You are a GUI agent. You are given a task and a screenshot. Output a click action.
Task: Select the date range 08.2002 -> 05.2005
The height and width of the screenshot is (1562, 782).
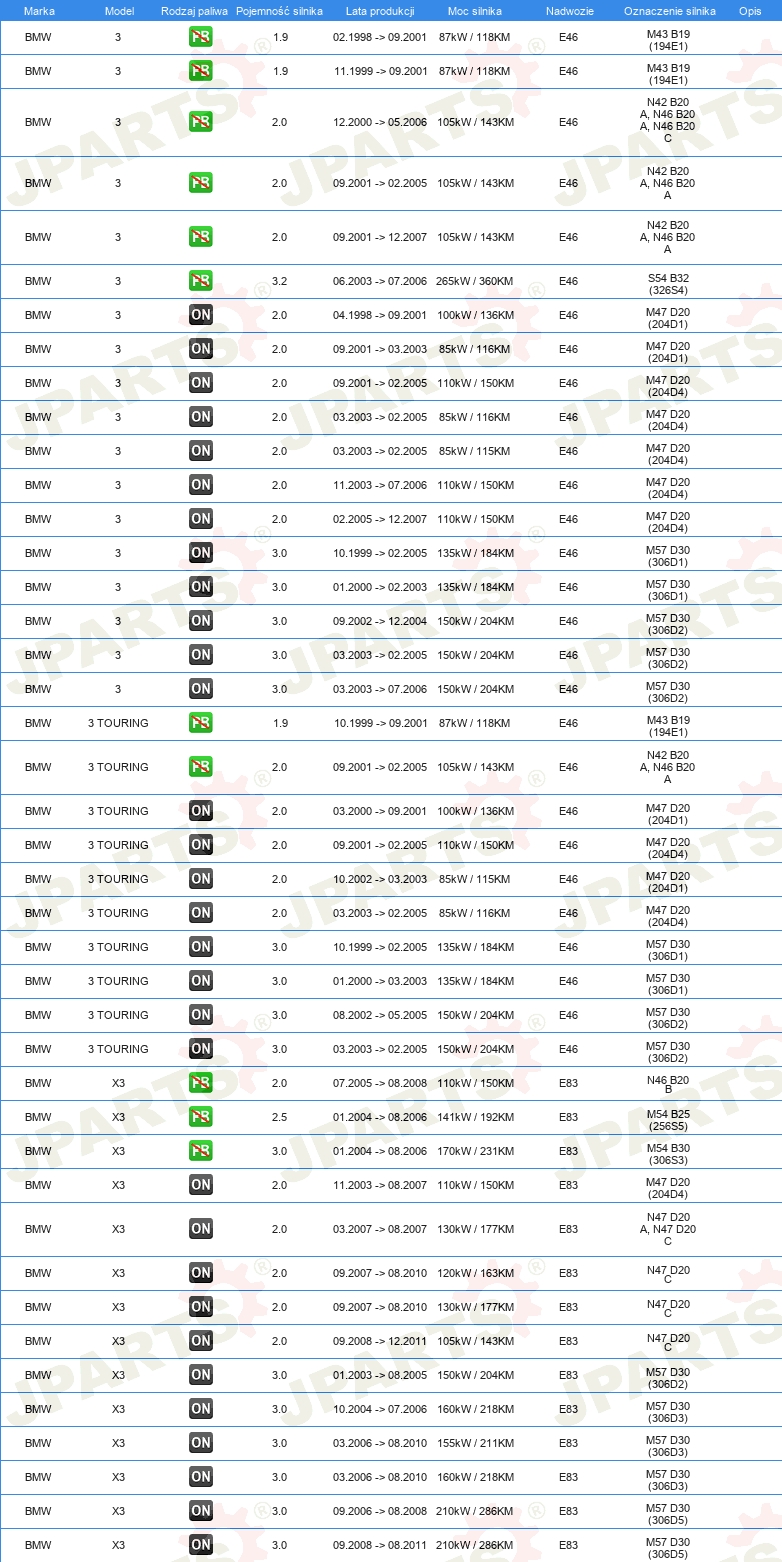(380, 1015)
